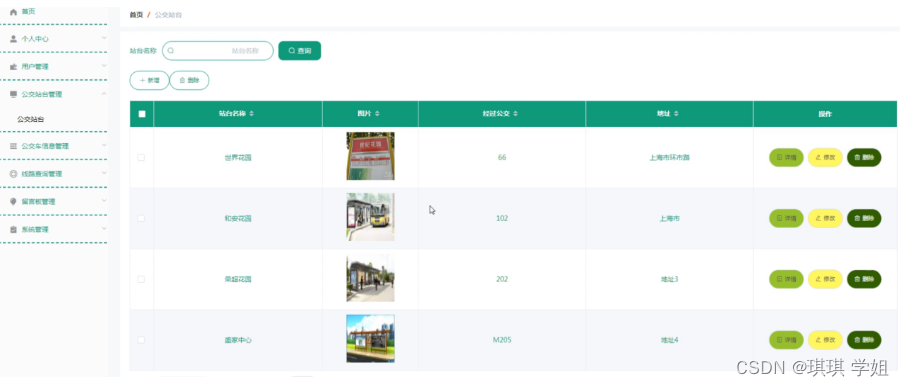Open the bus shelter photo in row 202
The image size is (904, 386).
pyautogui.click(x=370, y=278)
